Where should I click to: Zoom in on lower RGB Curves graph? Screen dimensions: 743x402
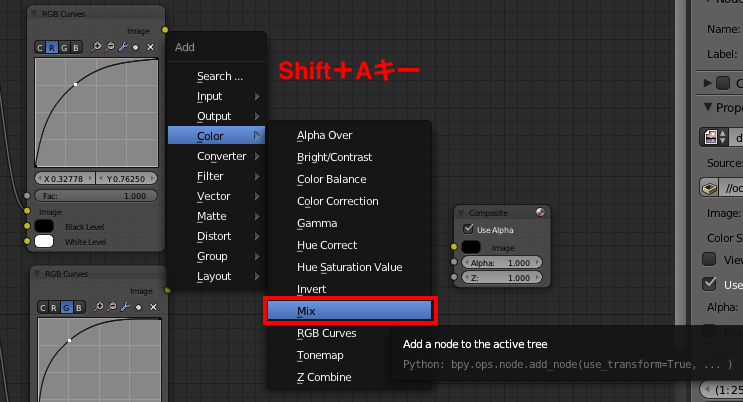[99, 307]
